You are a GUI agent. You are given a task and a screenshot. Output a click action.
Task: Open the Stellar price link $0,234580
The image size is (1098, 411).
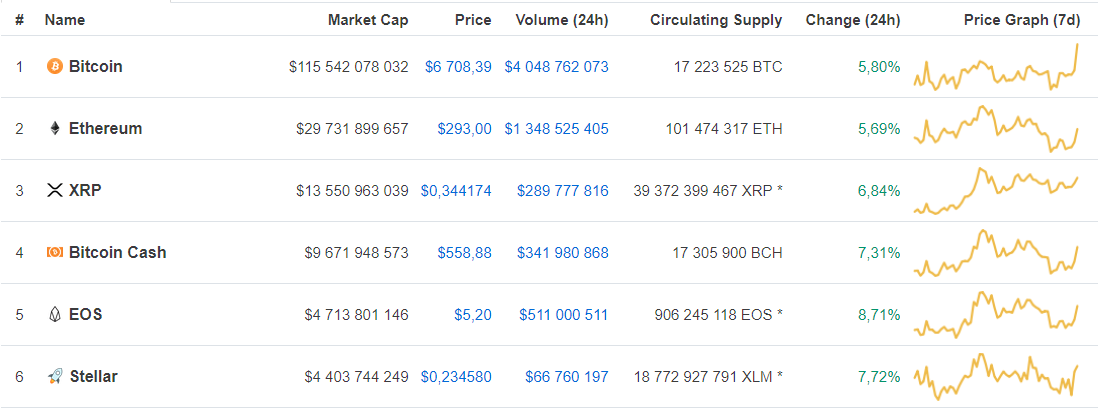click(x=456, y=377)
